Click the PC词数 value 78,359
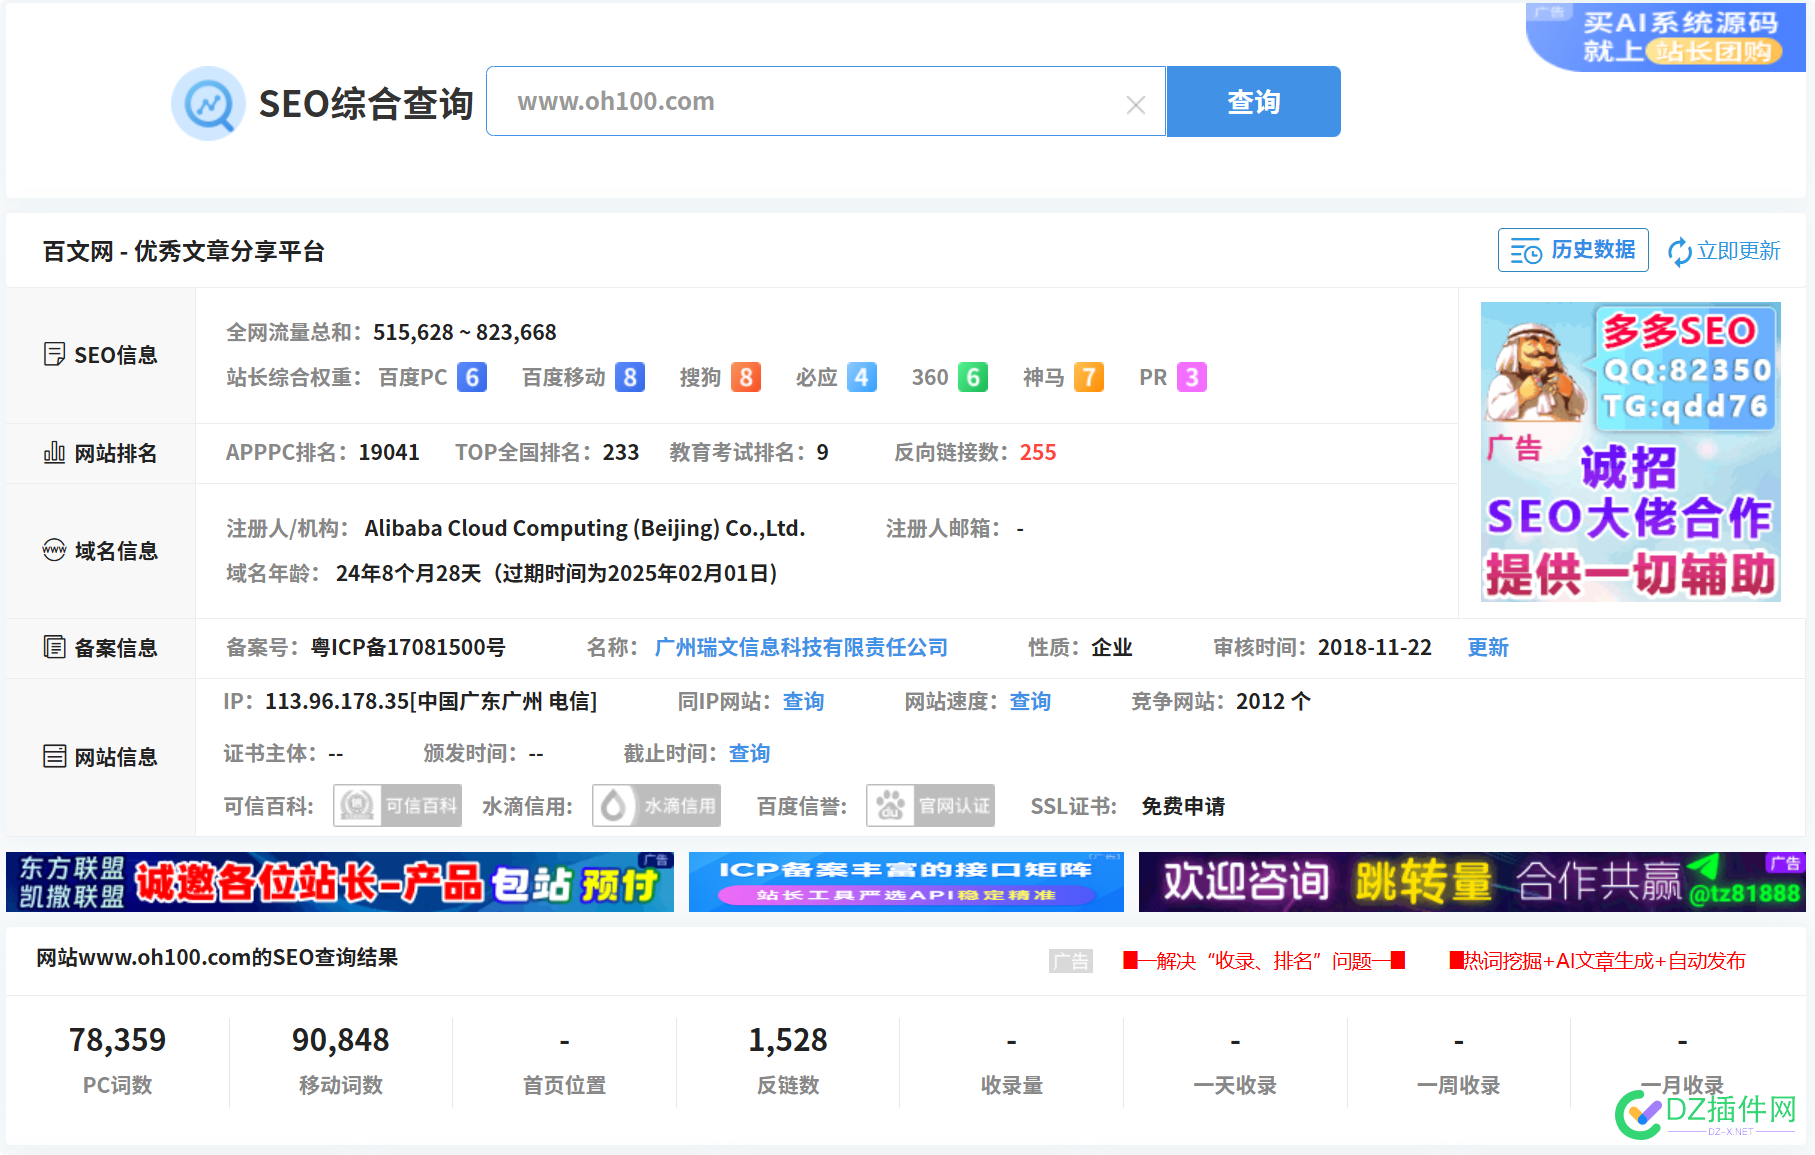 point(117,1040)
